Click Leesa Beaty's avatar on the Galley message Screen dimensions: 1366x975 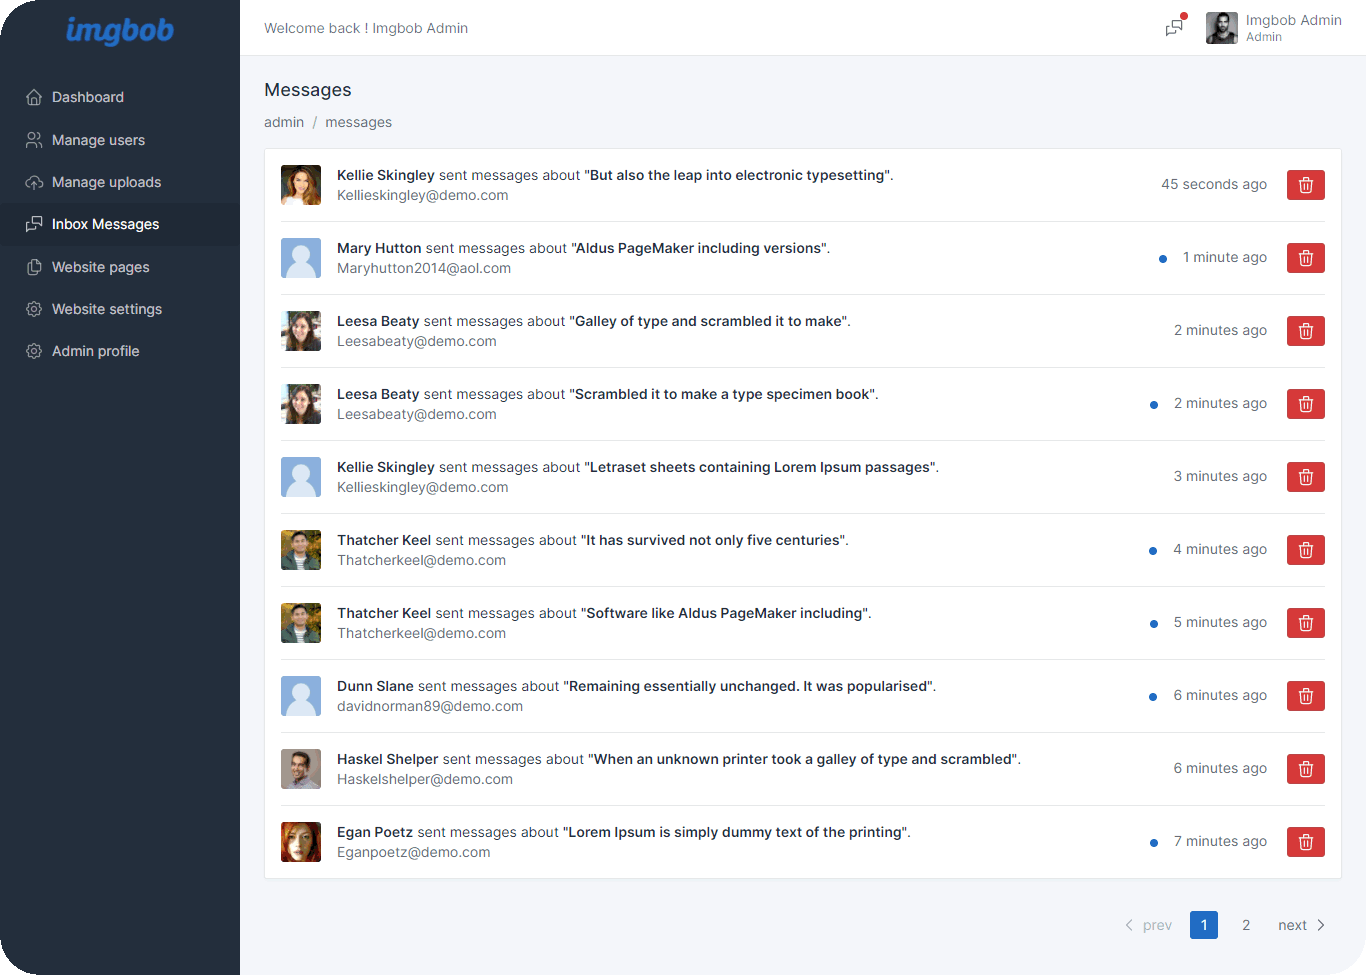(x=301, y=331)
